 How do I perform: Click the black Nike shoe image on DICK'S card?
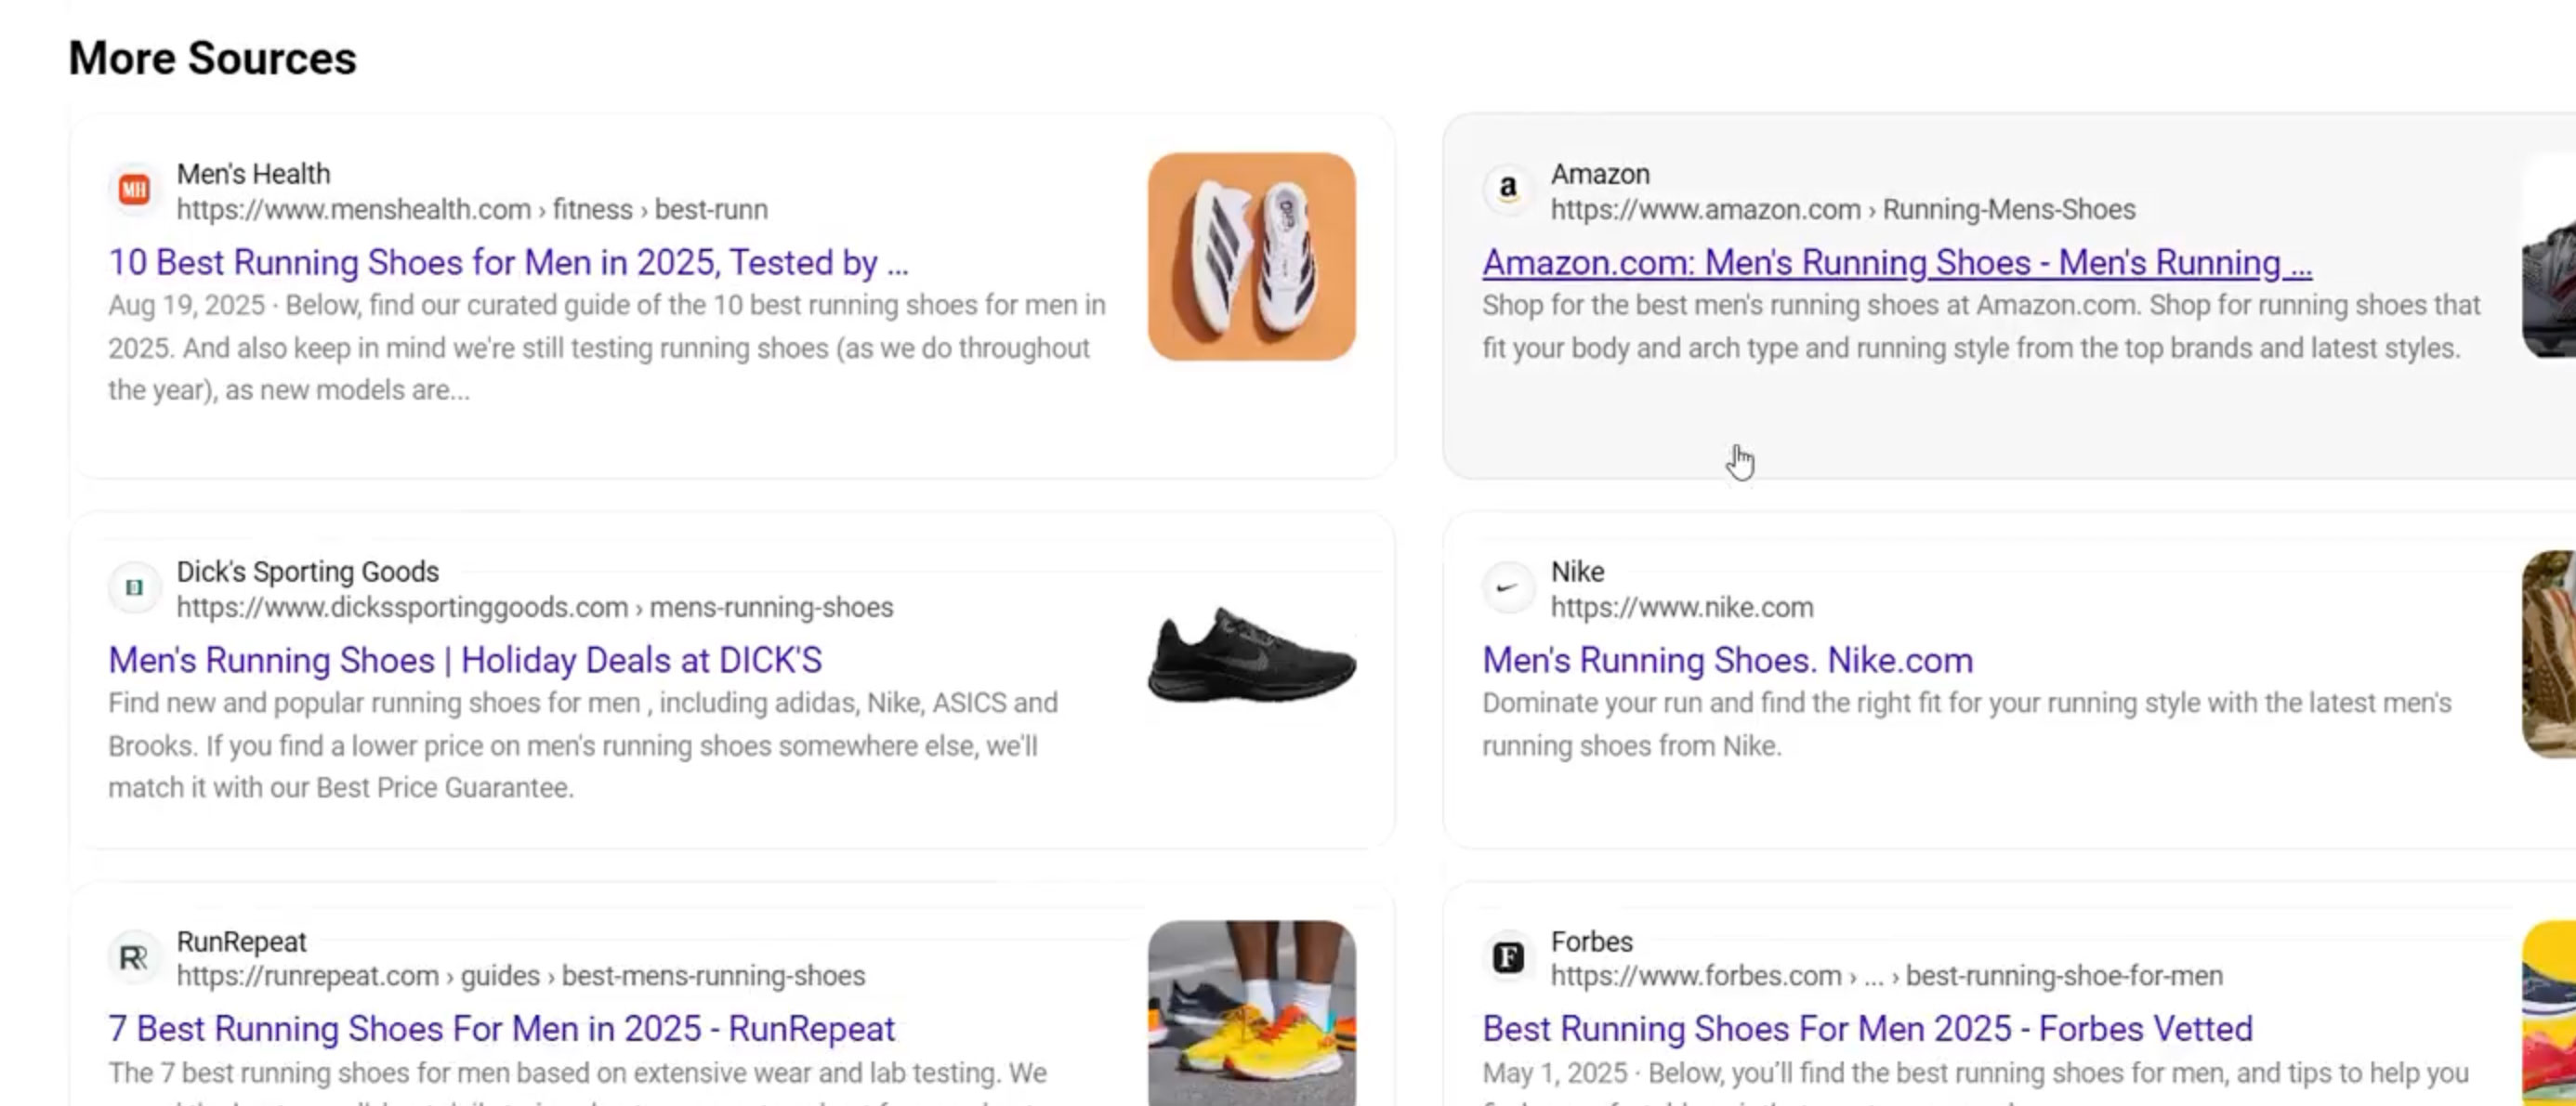click(x=1252, y=656)
